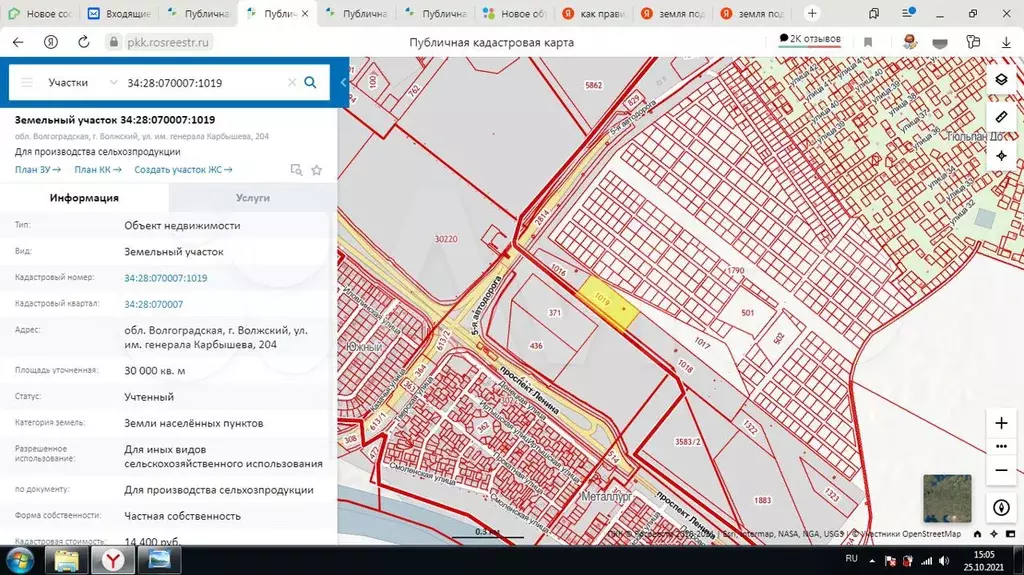1024x575 pixels.
Task: Go back in browser history
Action: [x=18, y=42]
